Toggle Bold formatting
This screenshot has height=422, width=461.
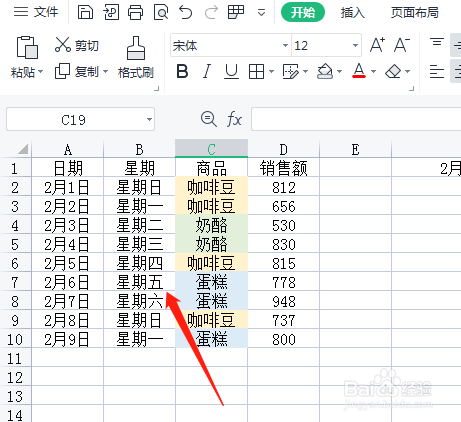click(182, 71)
